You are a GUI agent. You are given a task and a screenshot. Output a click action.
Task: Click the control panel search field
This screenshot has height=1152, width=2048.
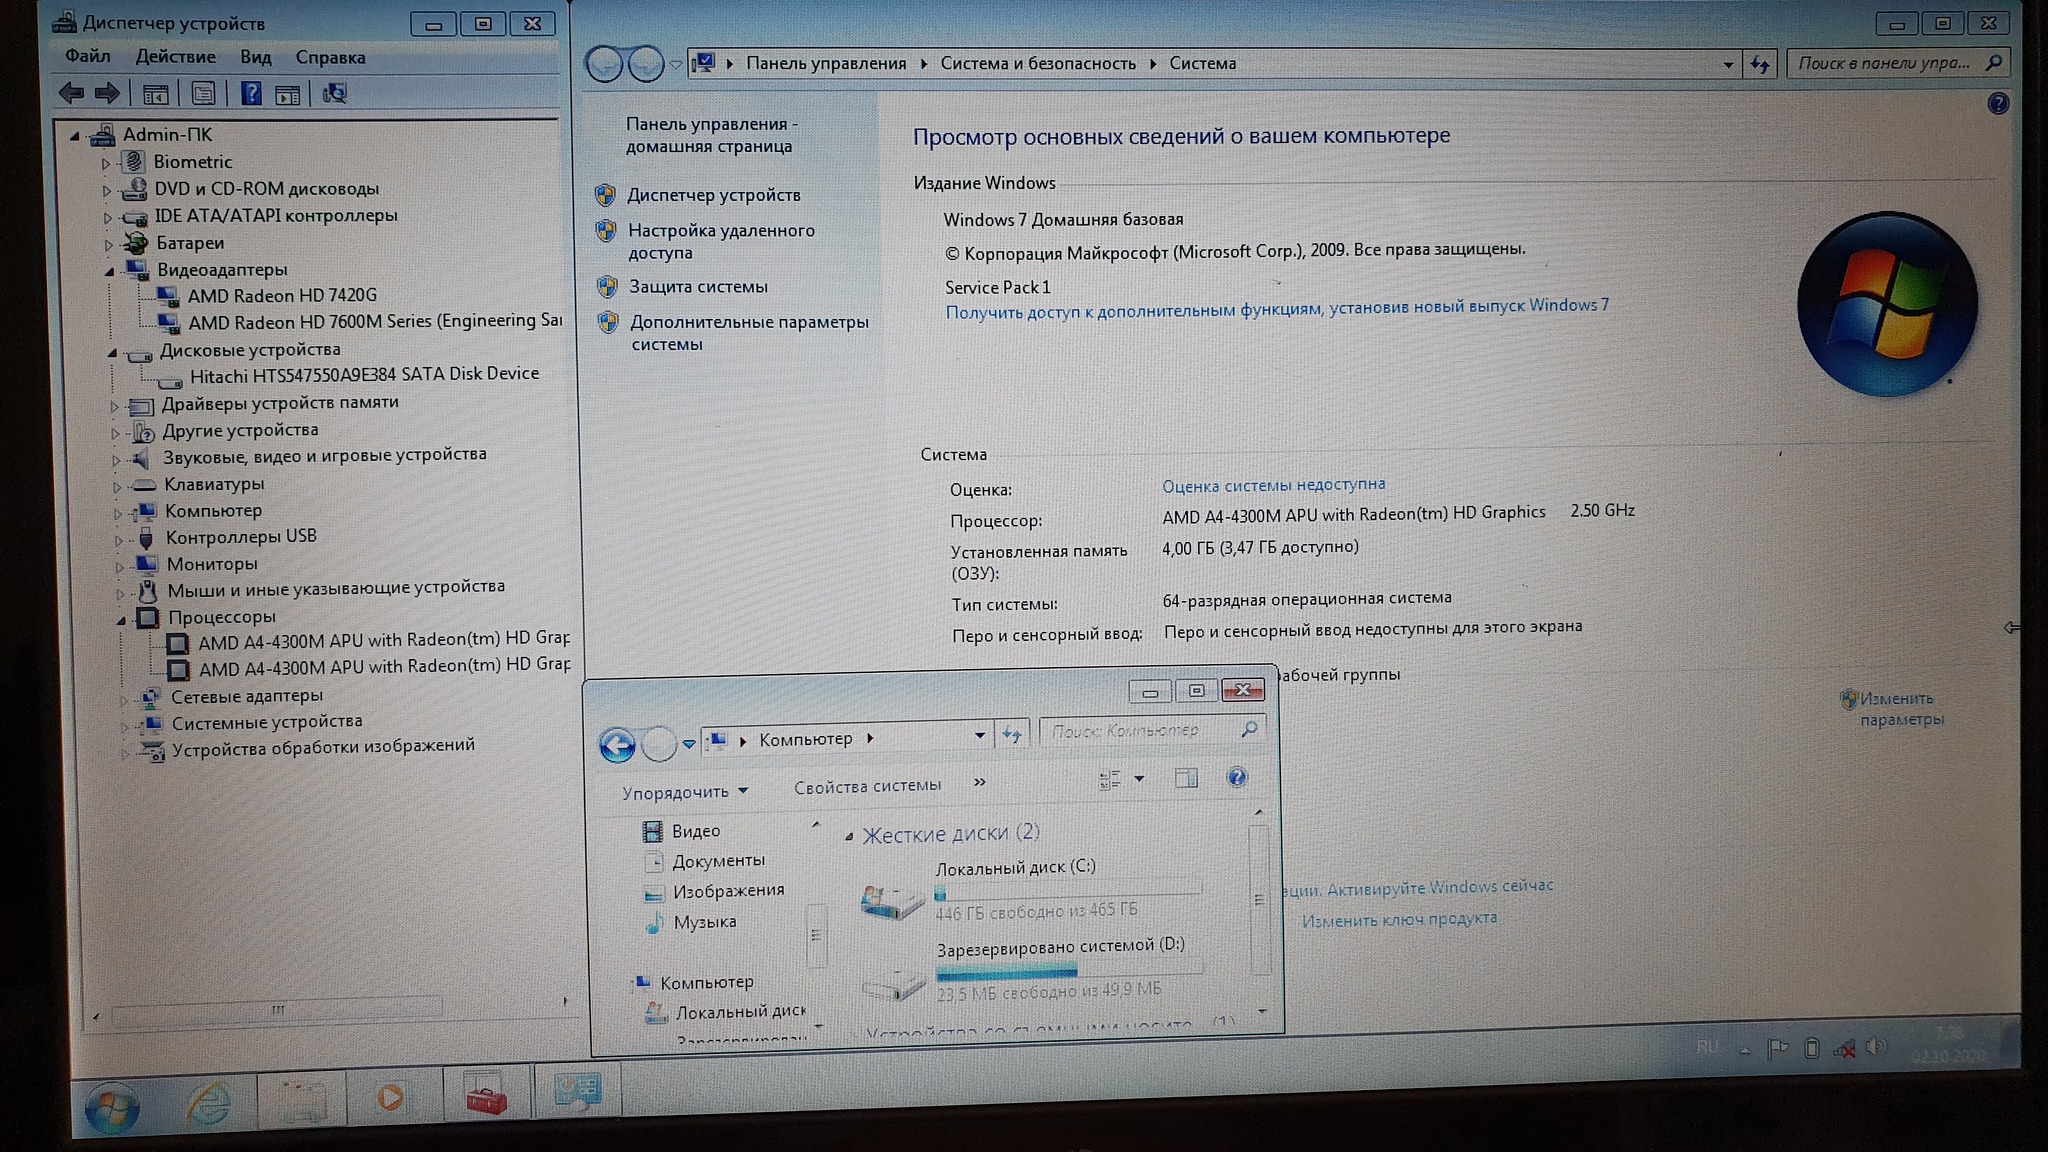(1883, 63)
